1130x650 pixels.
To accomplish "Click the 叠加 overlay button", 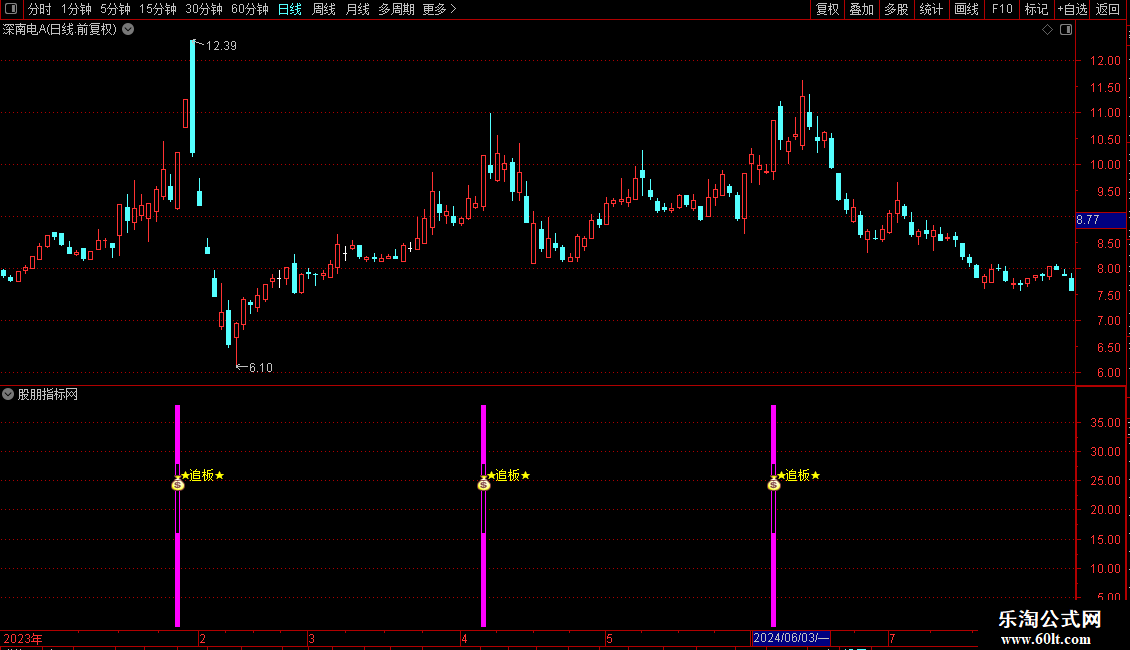I will click(861, 9).
